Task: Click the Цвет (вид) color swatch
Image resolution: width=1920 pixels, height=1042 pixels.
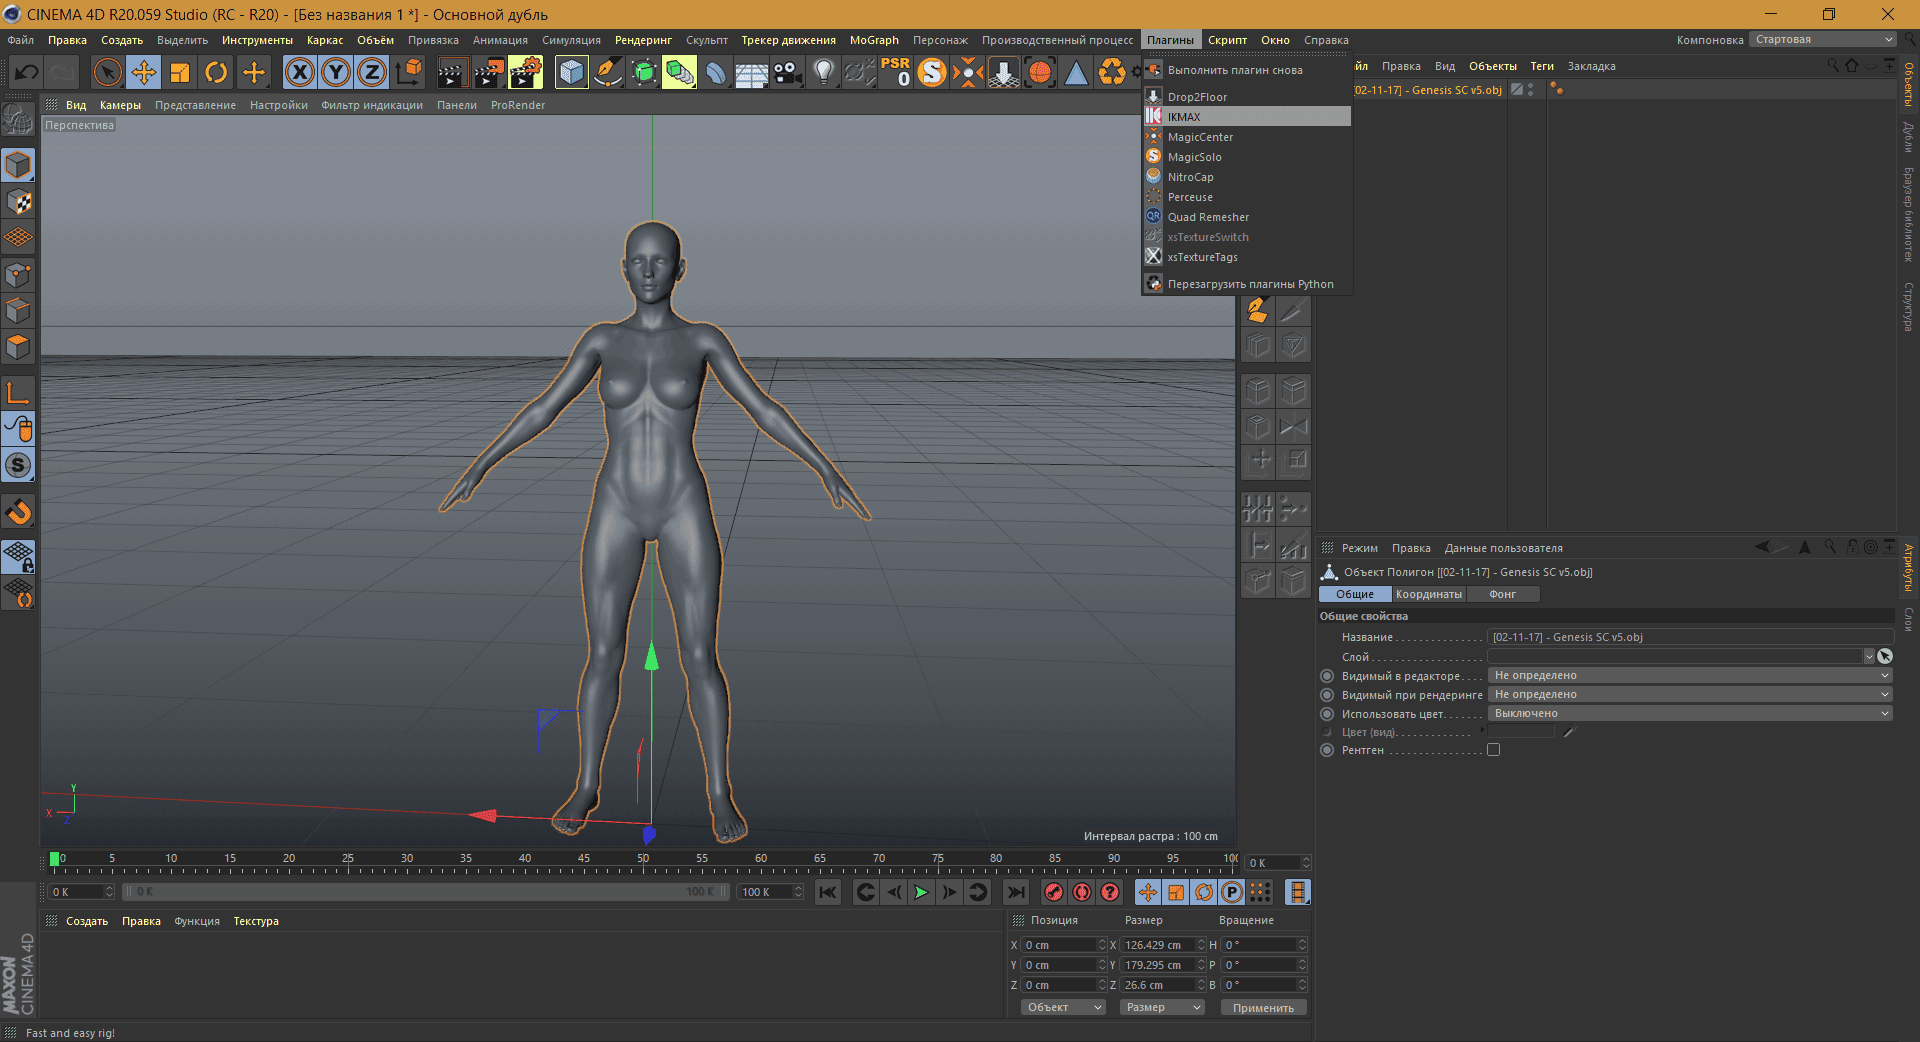Action: [1521, 732]
